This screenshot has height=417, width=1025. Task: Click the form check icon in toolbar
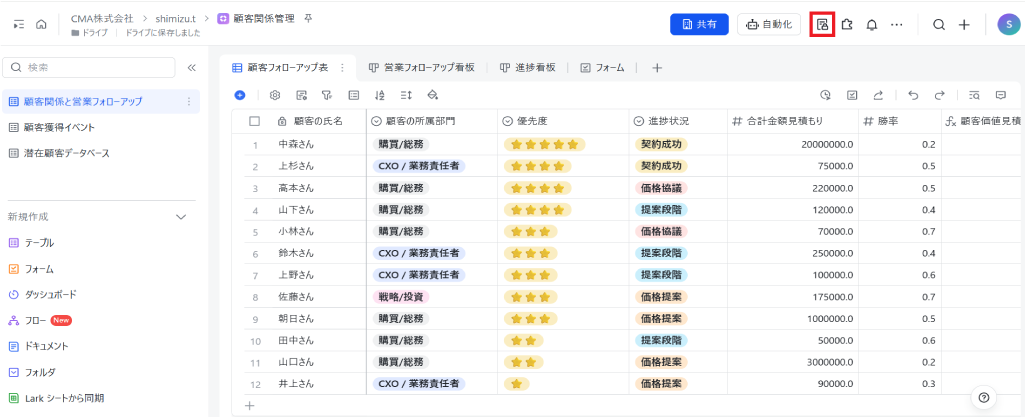tap(852, 95)
